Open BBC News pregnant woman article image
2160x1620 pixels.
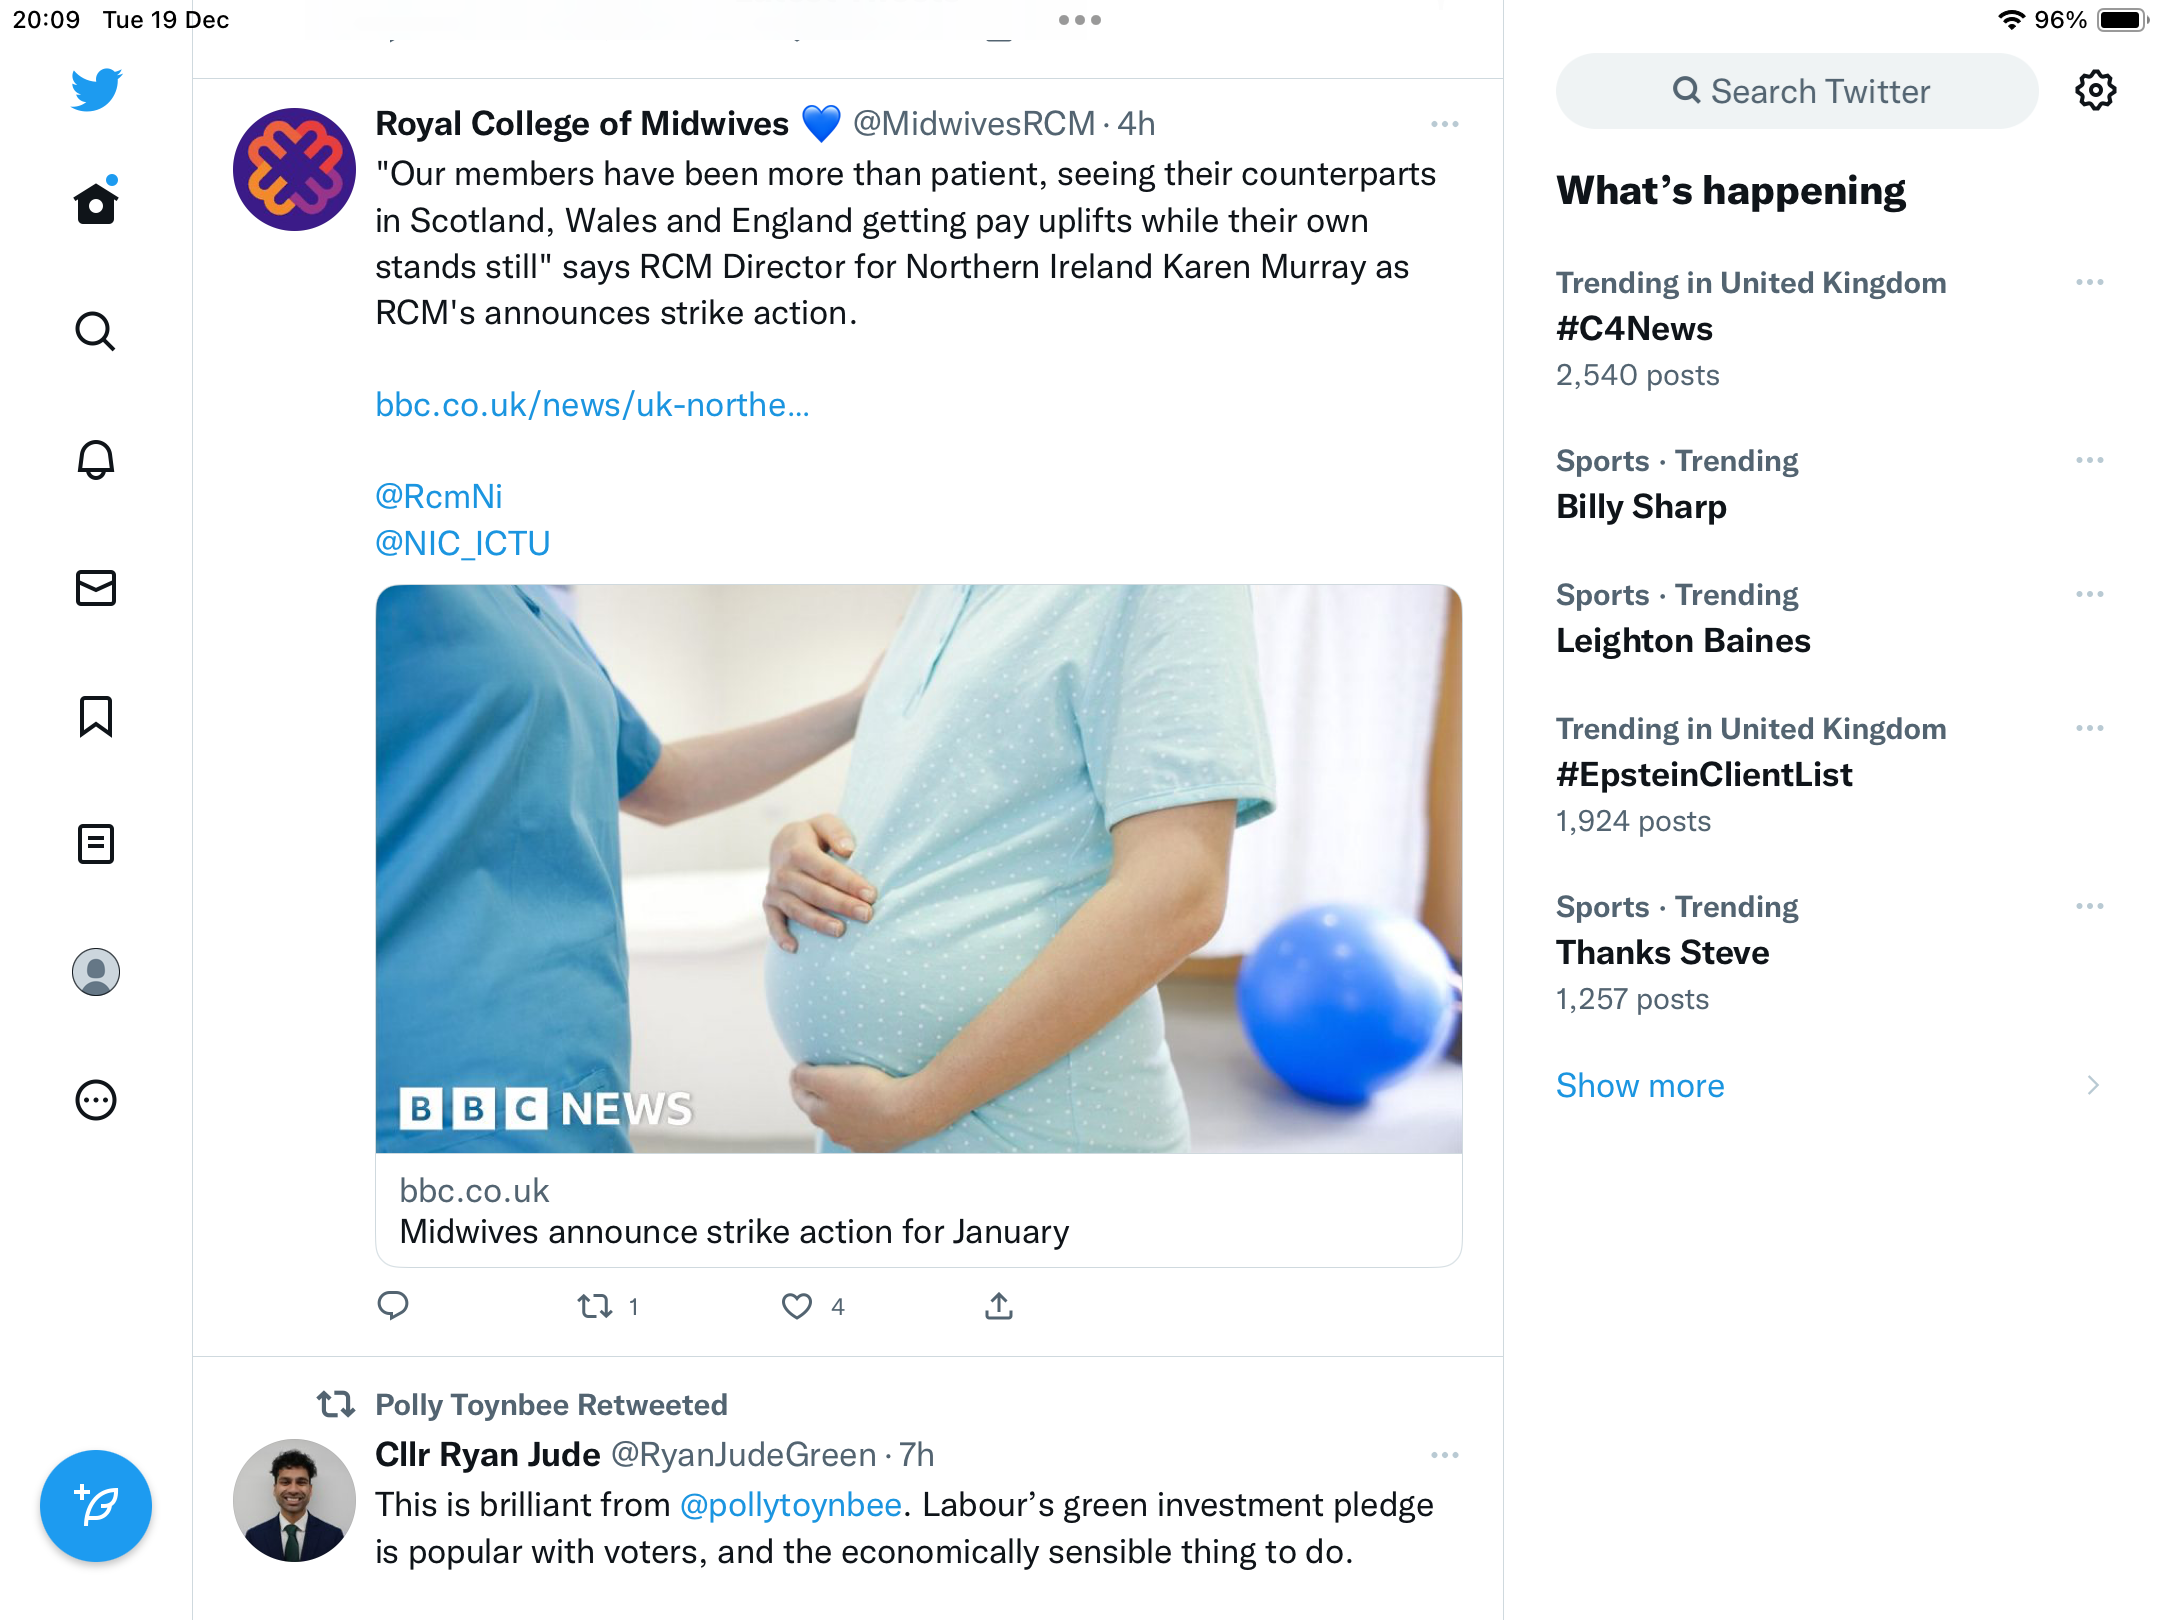918,868
